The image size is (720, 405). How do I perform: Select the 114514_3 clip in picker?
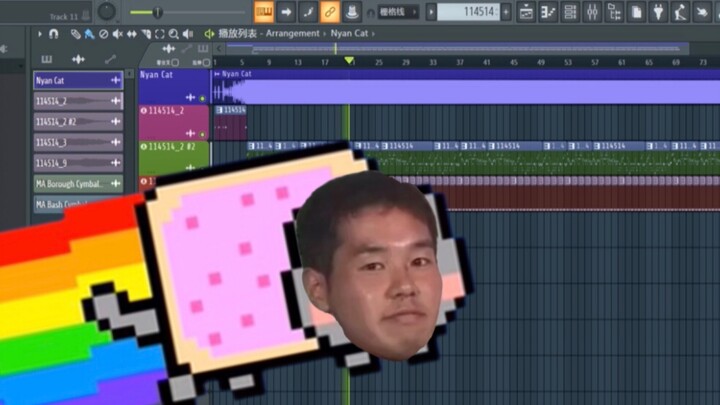tap(78, 142)
